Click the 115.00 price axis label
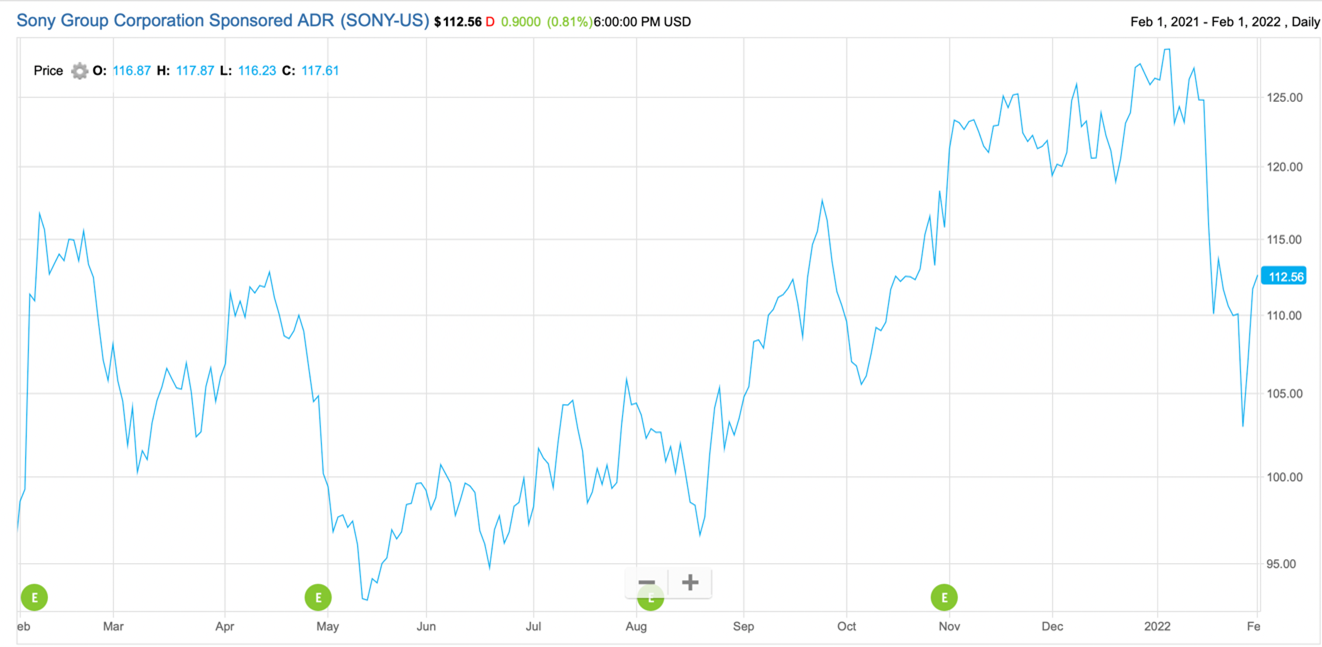This screenshot has width=1322, height=647. coord(1286,240)
